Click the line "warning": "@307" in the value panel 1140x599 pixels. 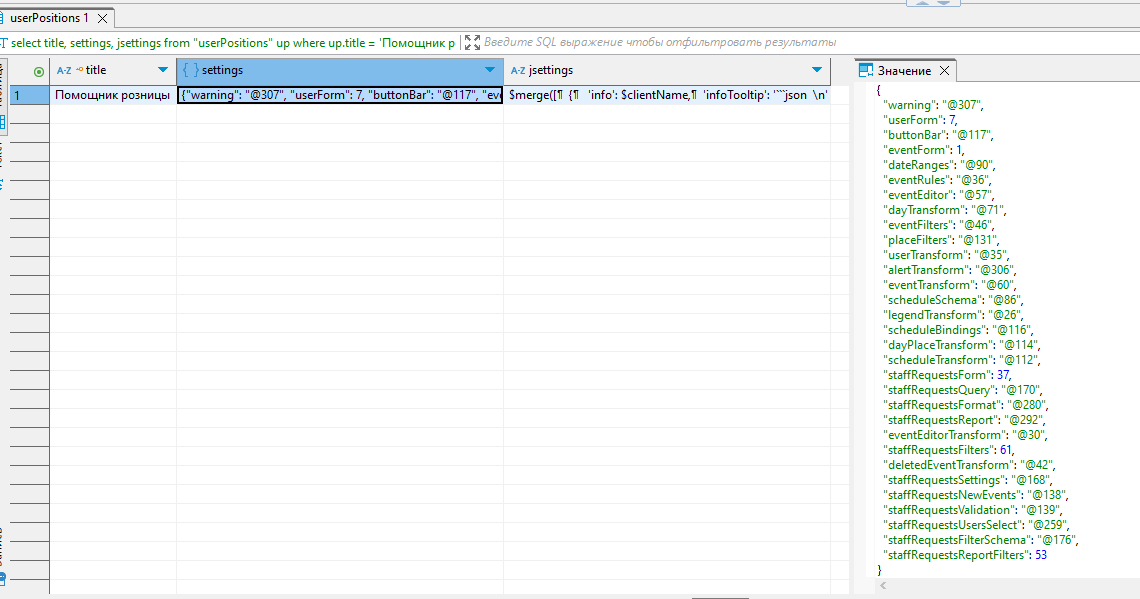[933, 105]
